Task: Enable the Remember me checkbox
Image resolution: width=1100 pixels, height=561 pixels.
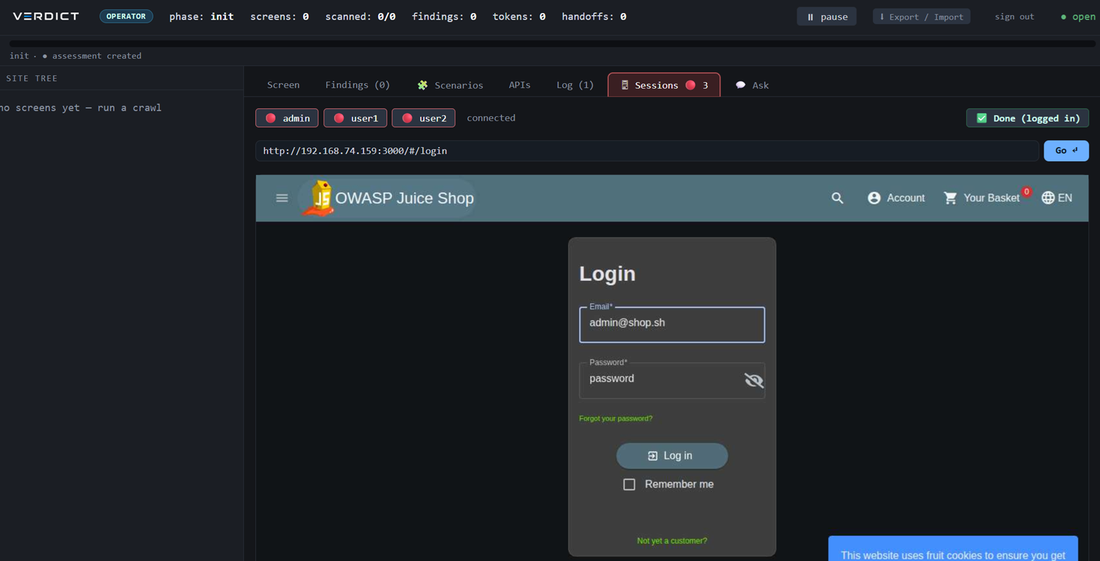Action: [629, 485]
